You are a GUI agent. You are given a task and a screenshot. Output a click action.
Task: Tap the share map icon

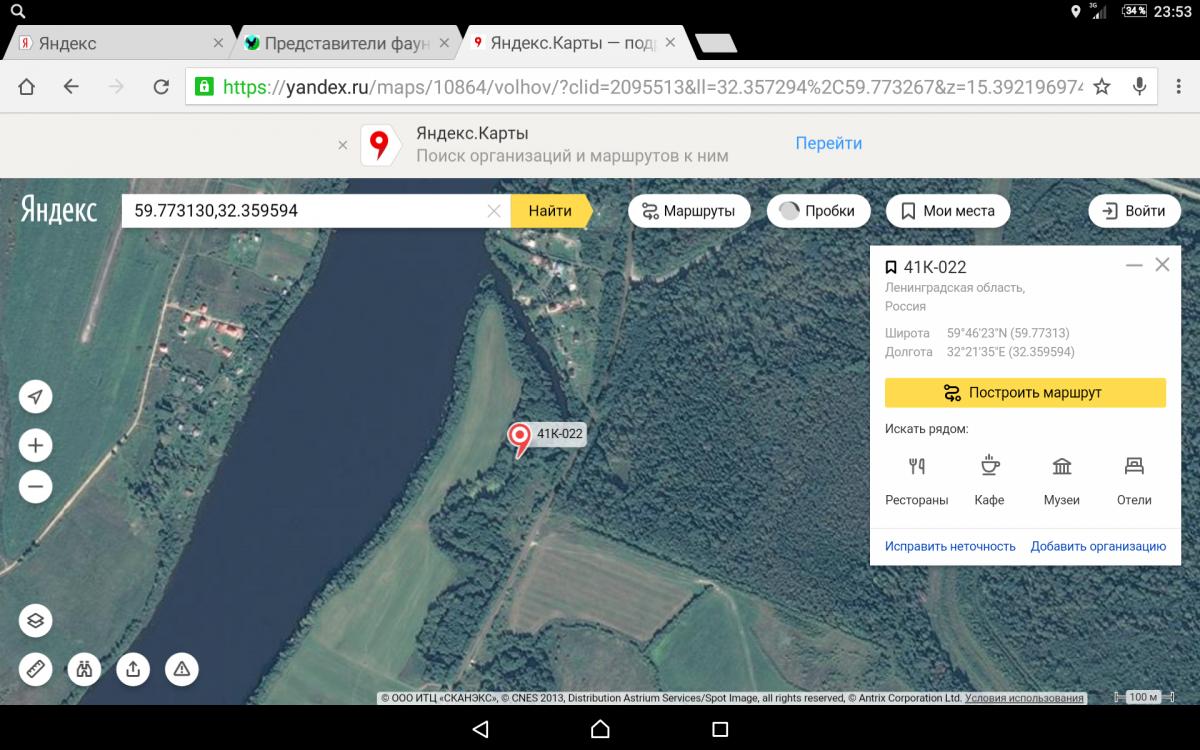click(x=133, y=669)
